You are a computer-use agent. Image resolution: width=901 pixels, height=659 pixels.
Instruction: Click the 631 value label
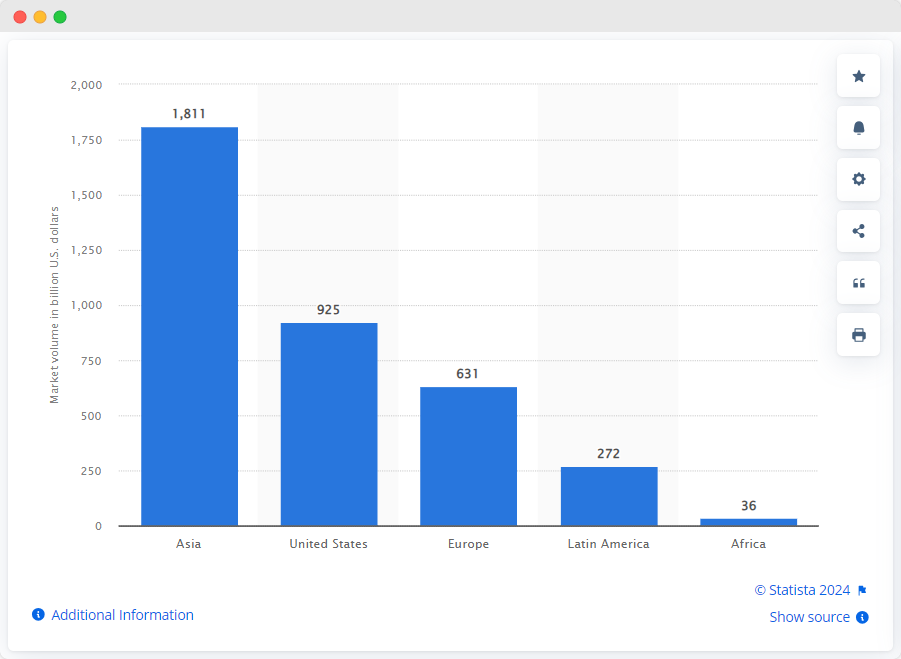468,374
